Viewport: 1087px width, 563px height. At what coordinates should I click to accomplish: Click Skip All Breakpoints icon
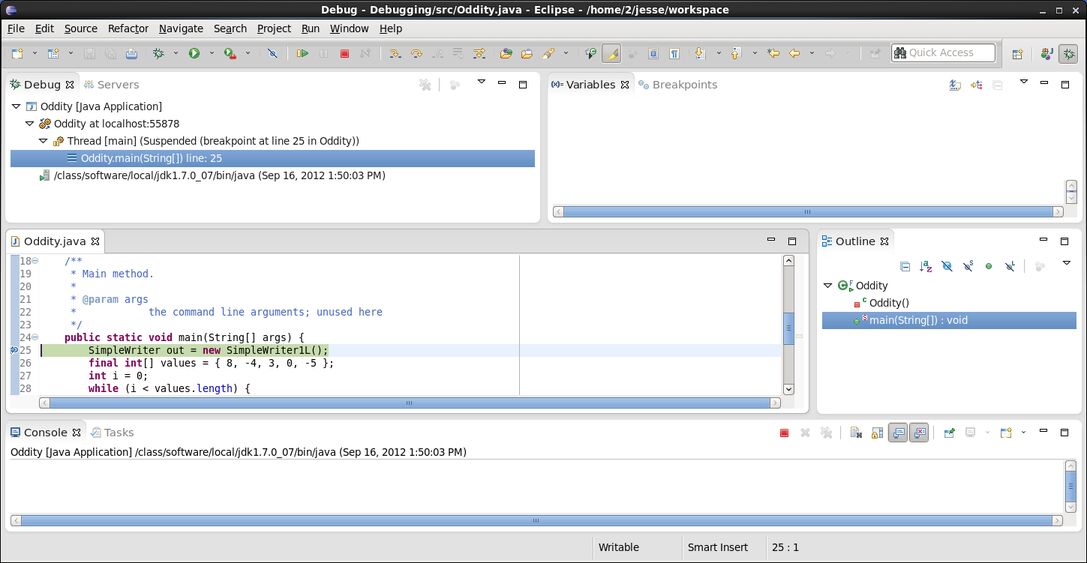point(272,53)
